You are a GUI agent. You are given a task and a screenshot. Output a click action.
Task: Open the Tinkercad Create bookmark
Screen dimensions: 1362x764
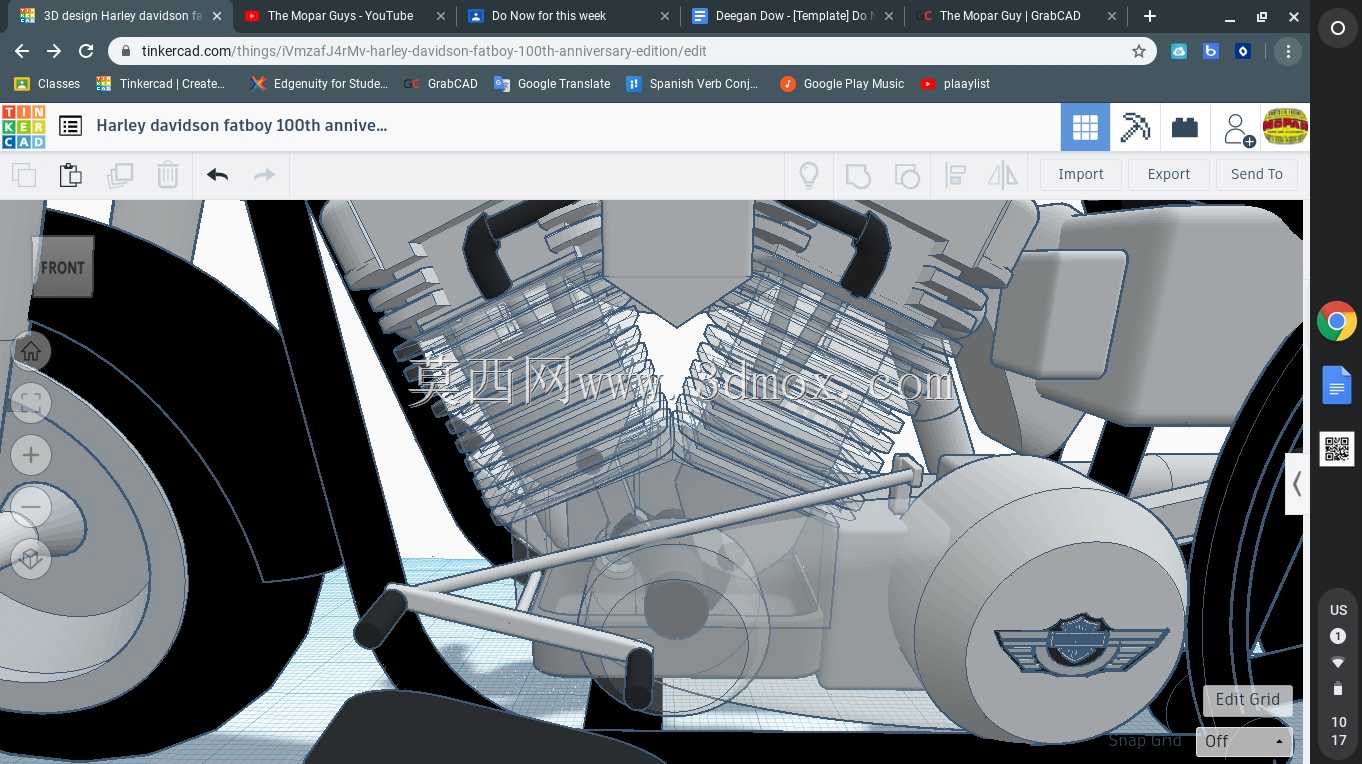(x=161, y=84)
